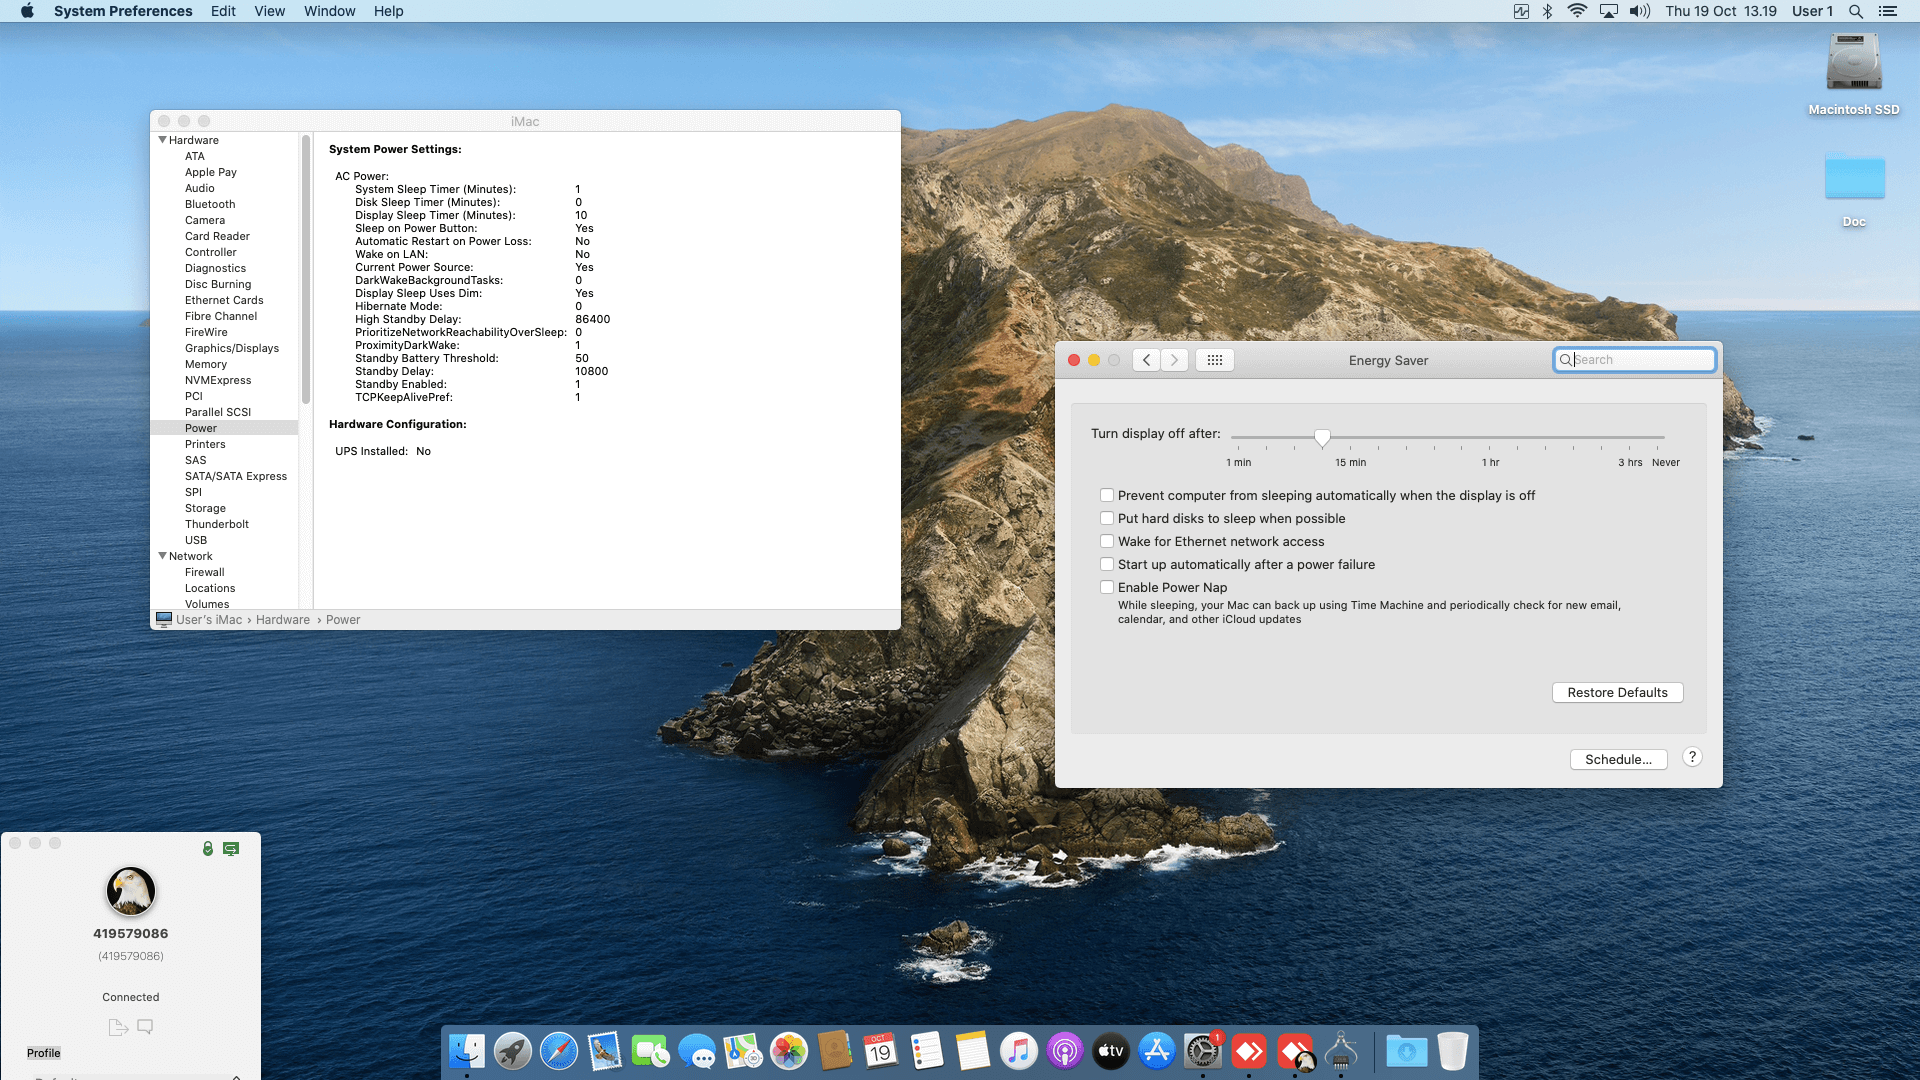
Task: Launch Safari from the Dock
Action: (559, 1051)
